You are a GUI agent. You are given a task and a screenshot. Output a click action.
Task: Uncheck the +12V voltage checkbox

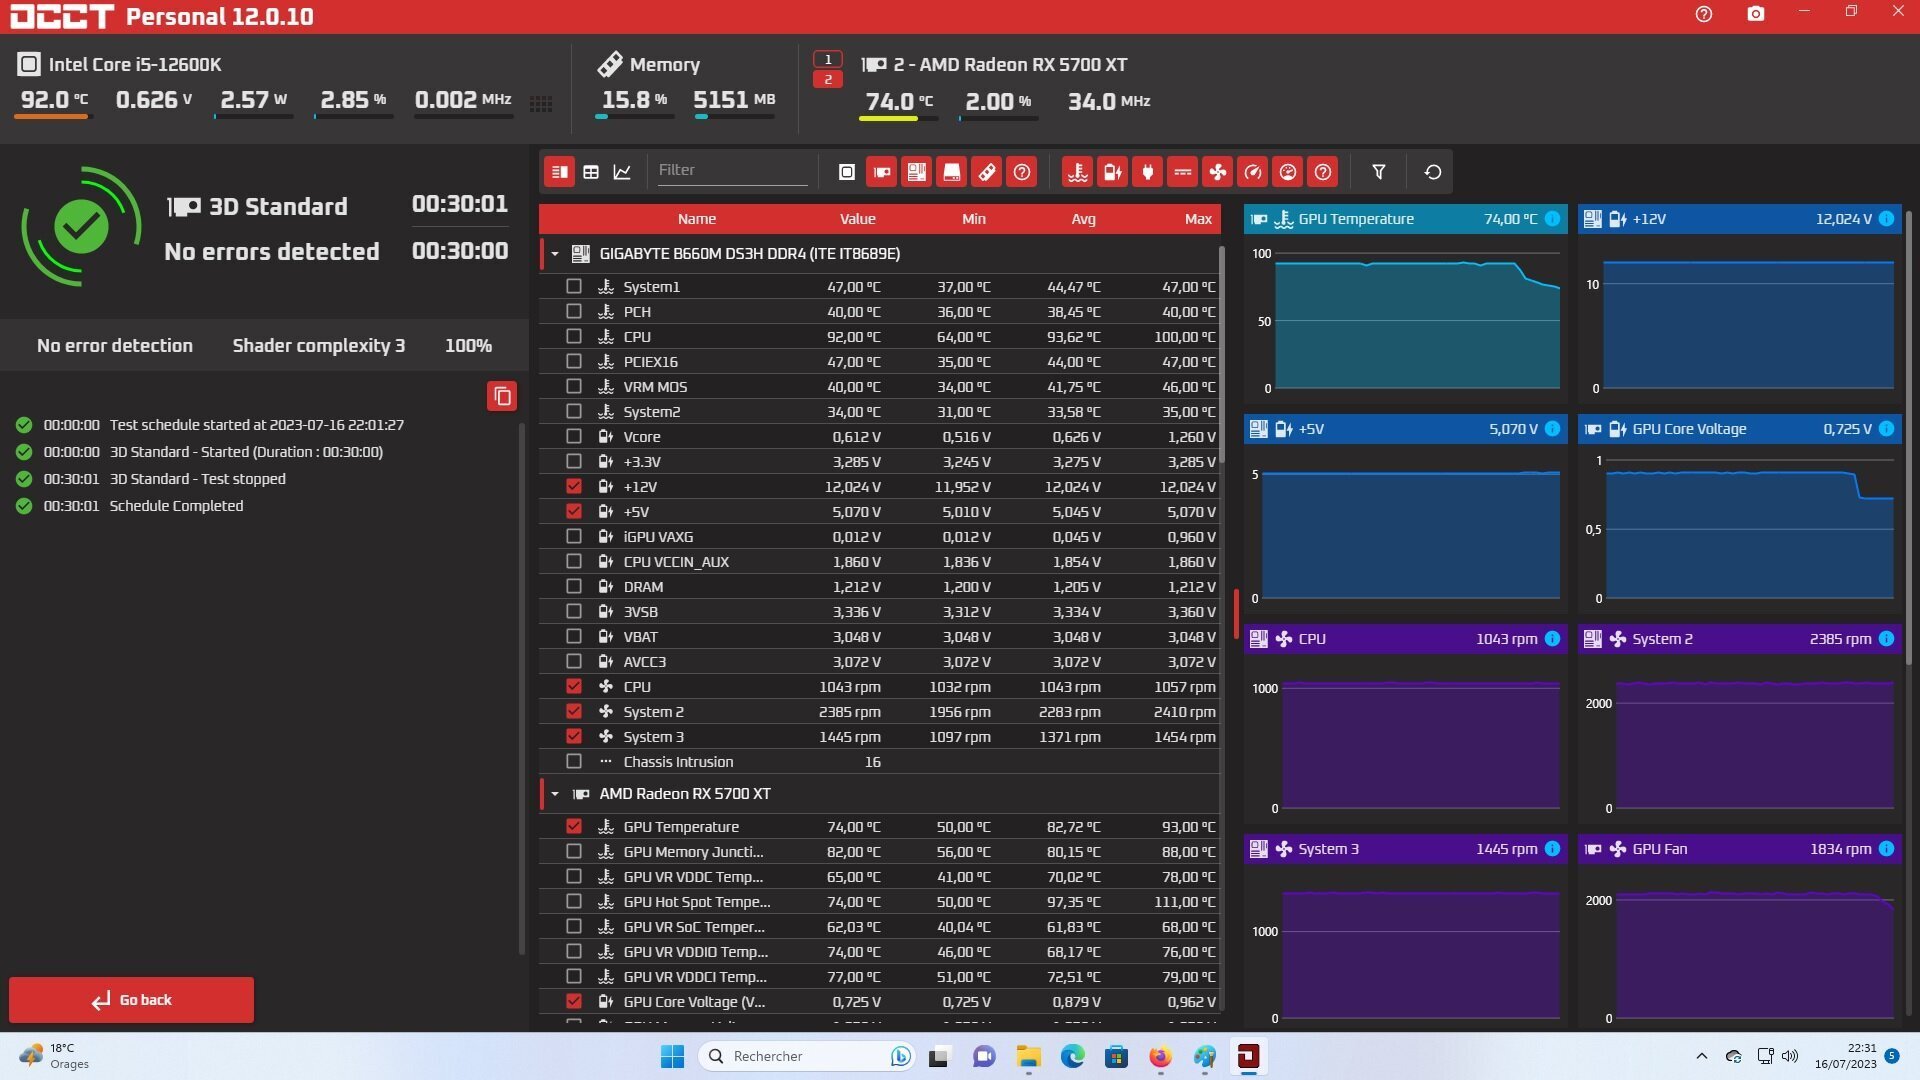tap(573, 486)
